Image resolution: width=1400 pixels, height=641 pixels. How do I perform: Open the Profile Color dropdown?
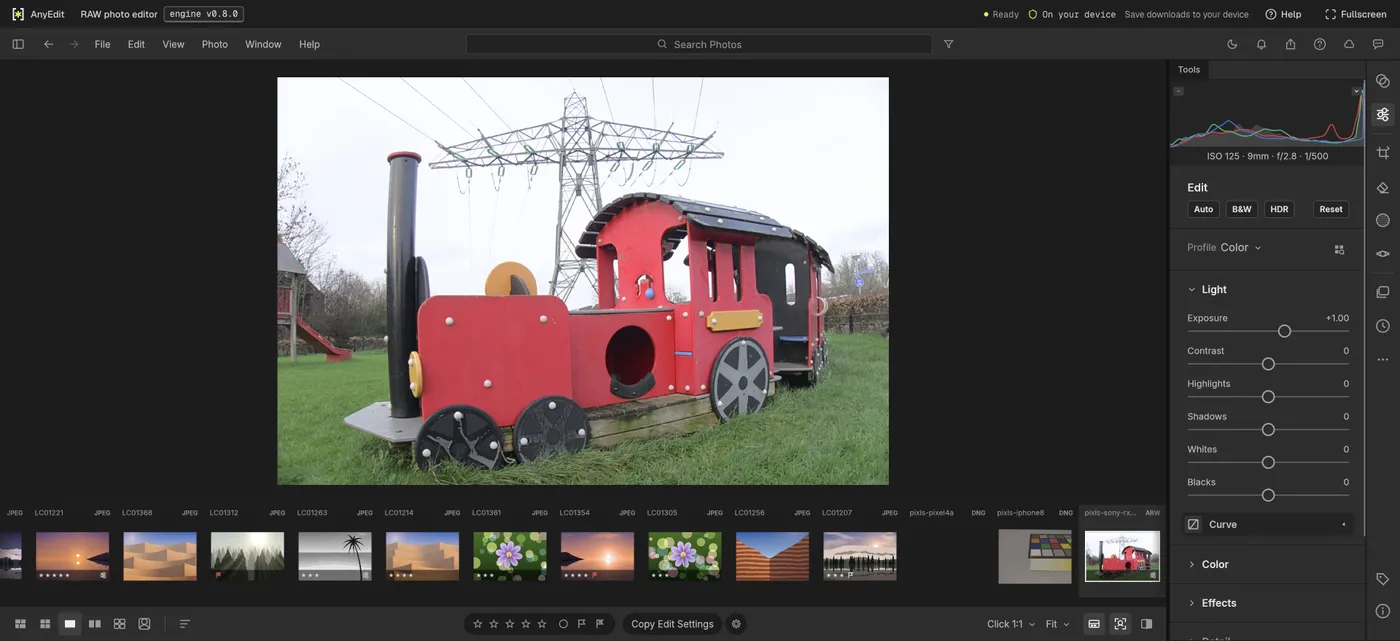(1240, 248)
